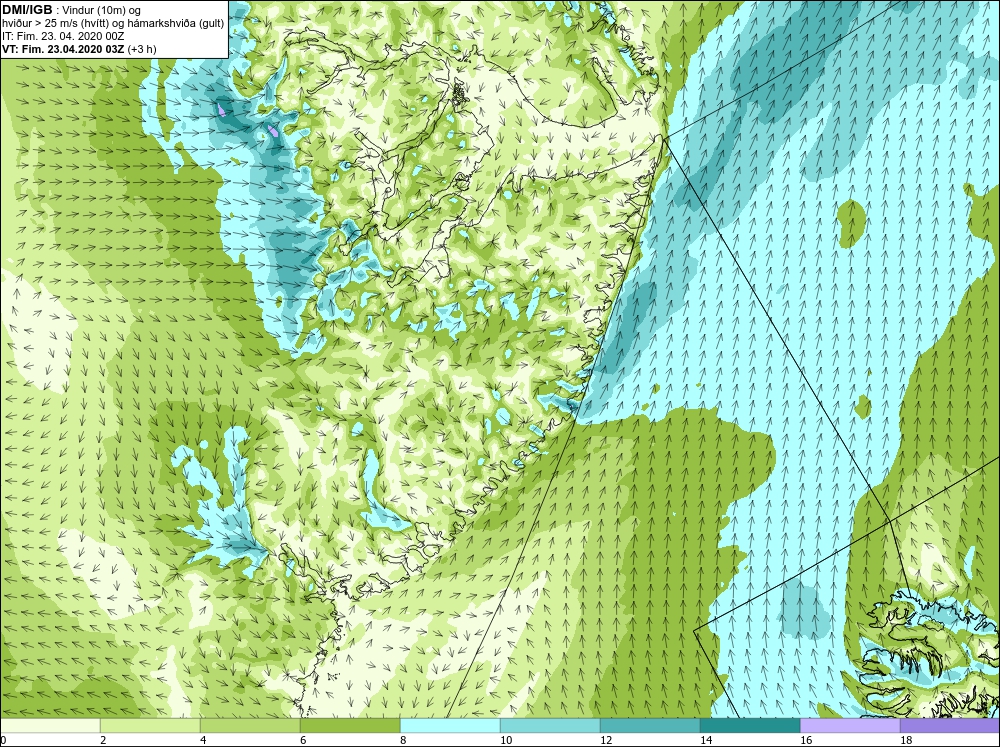The width and height of the screenshot is (1000, 747).
Task: Click the '(+3 h)' forecast offset text
Action: 142,49
